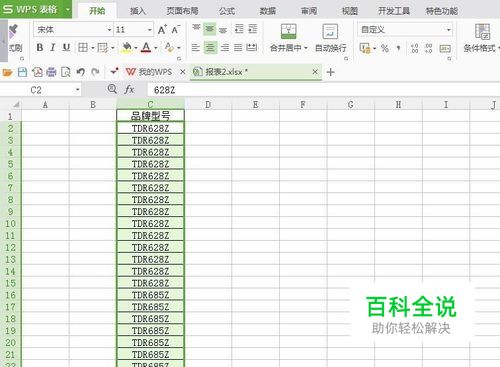Open file with the folder icon
The width and height of the screenshot is (500, 367).
7,72
